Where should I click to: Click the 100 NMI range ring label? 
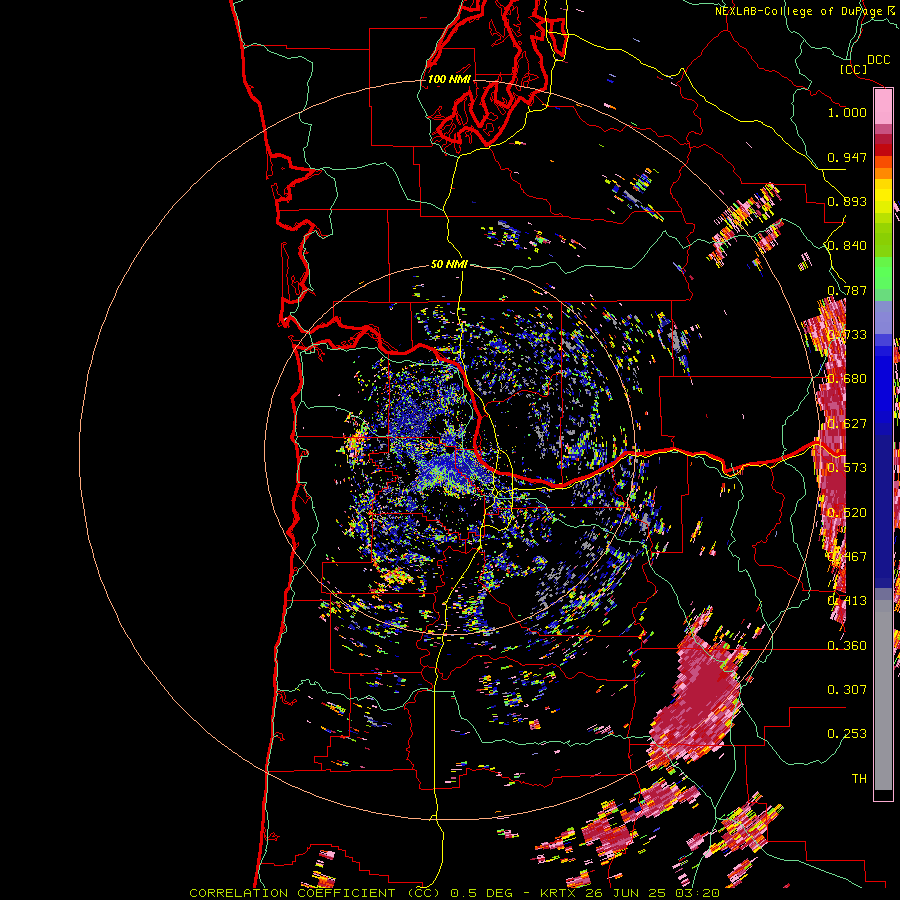pos(449,79)
